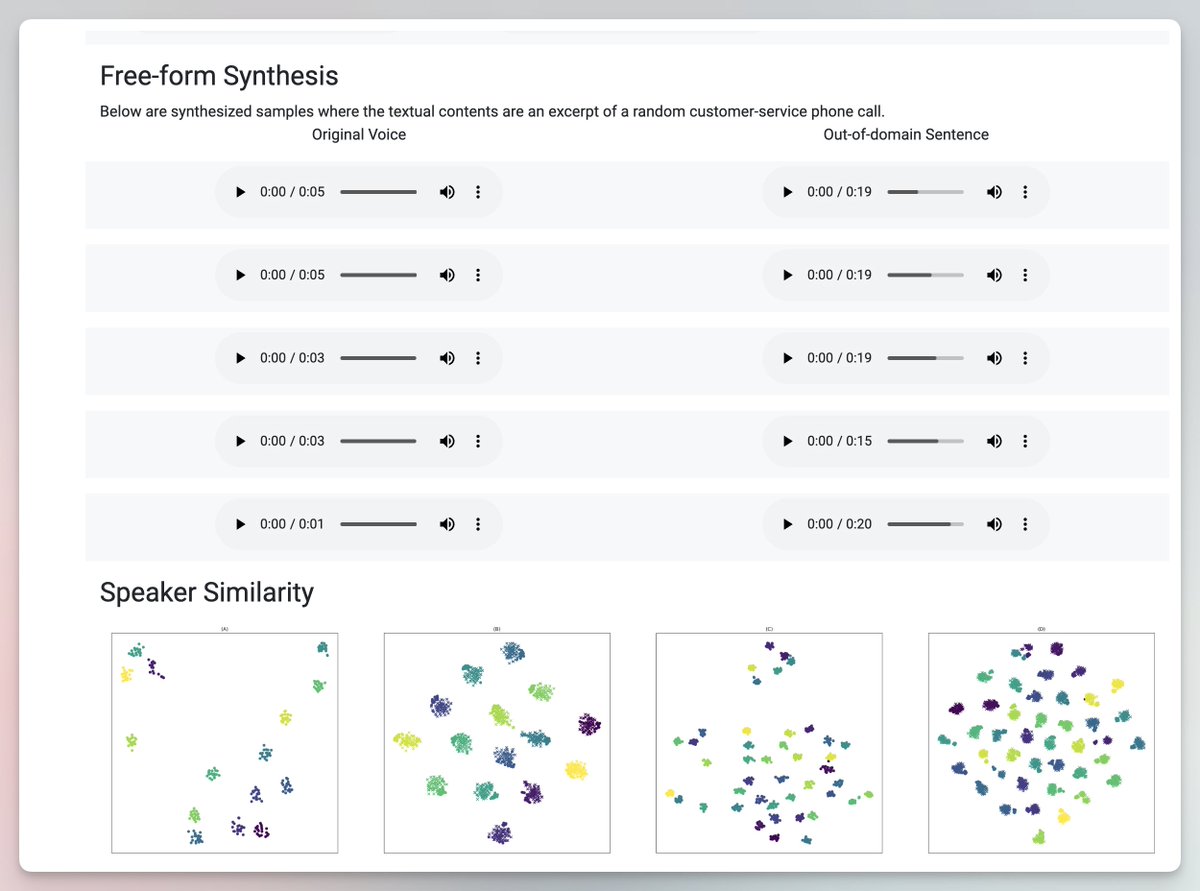Mute the 0:15 Out-of-domain audio player

tap(994, 441)
